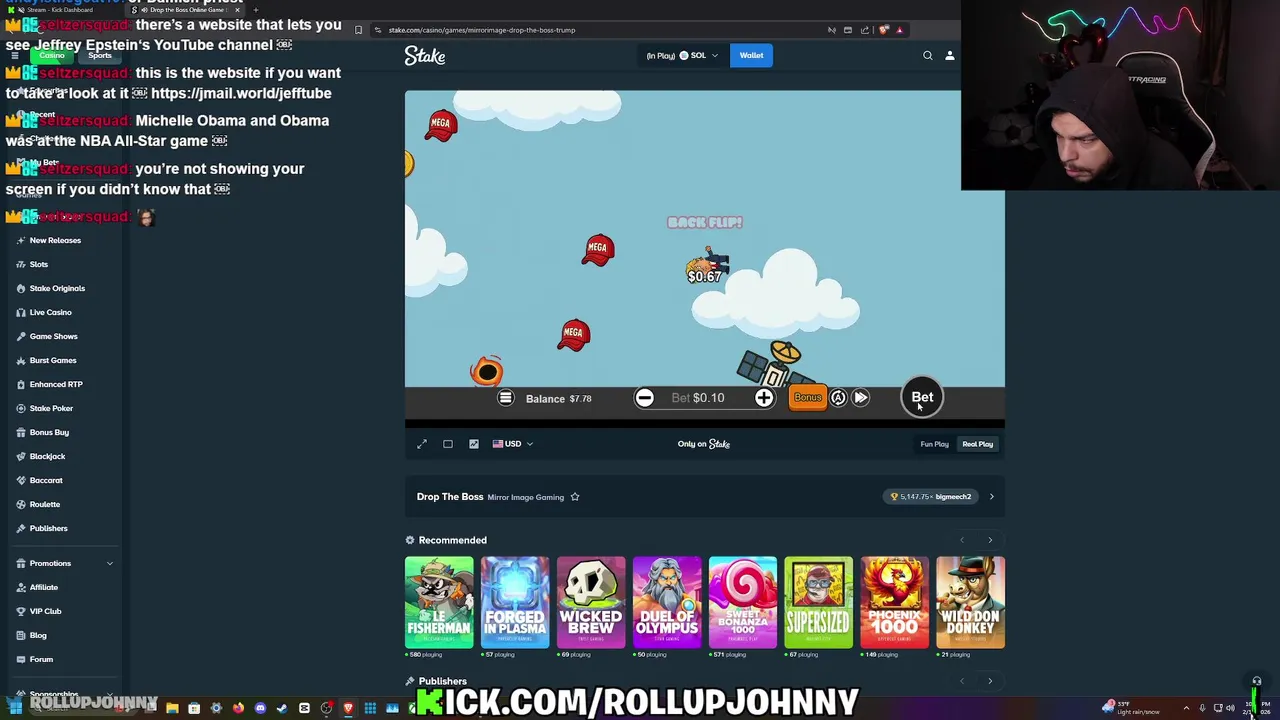Open Phoenix 1000 game thumbnail

895,602
